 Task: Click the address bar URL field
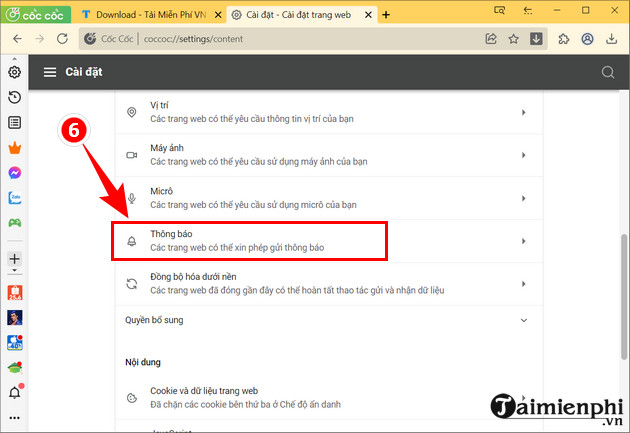click(x=300, y=39)
